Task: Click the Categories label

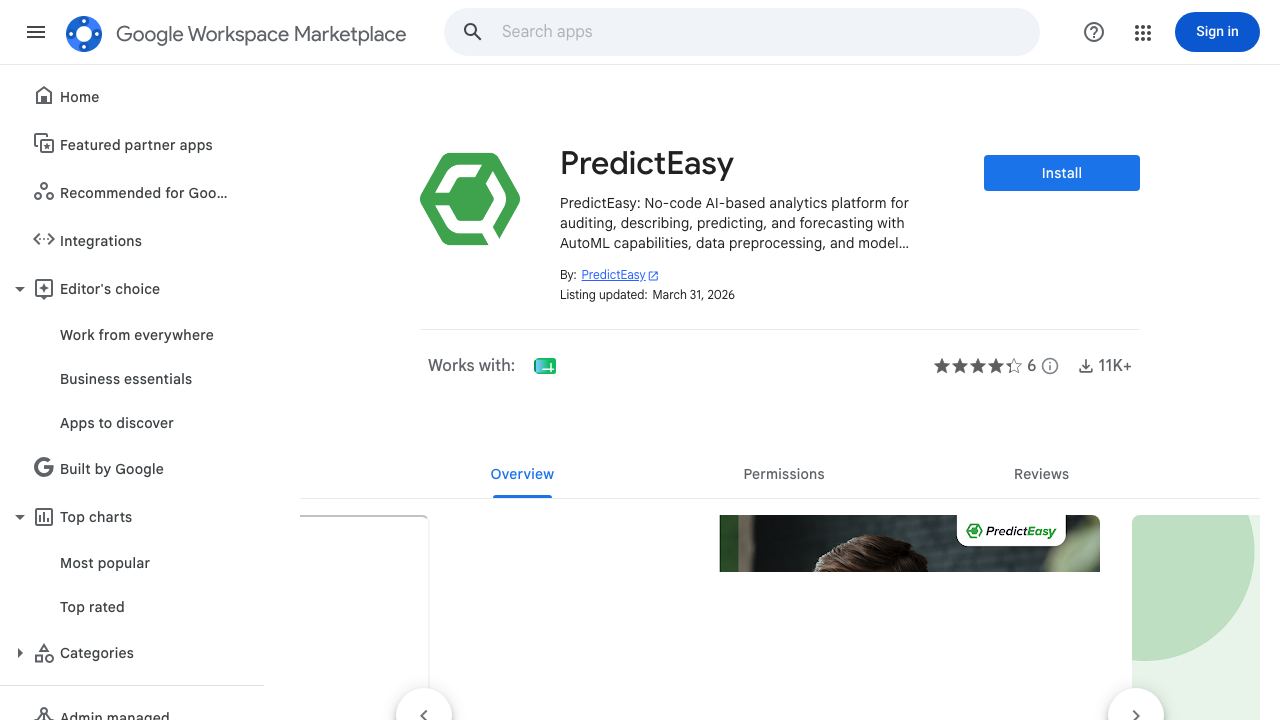Action: (x=97, y=653)
